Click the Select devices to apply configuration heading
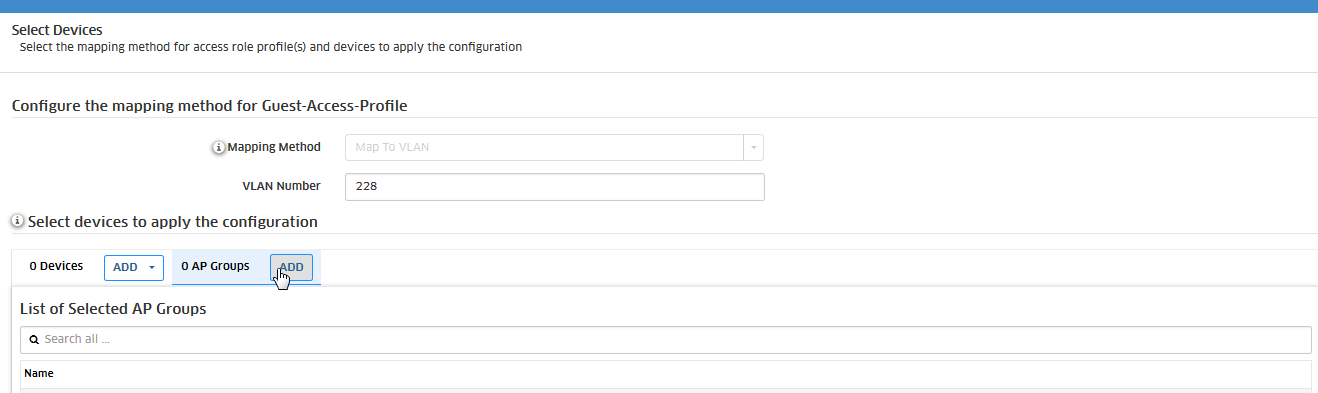Viewport: 1318px width, 393px height. 173,221
